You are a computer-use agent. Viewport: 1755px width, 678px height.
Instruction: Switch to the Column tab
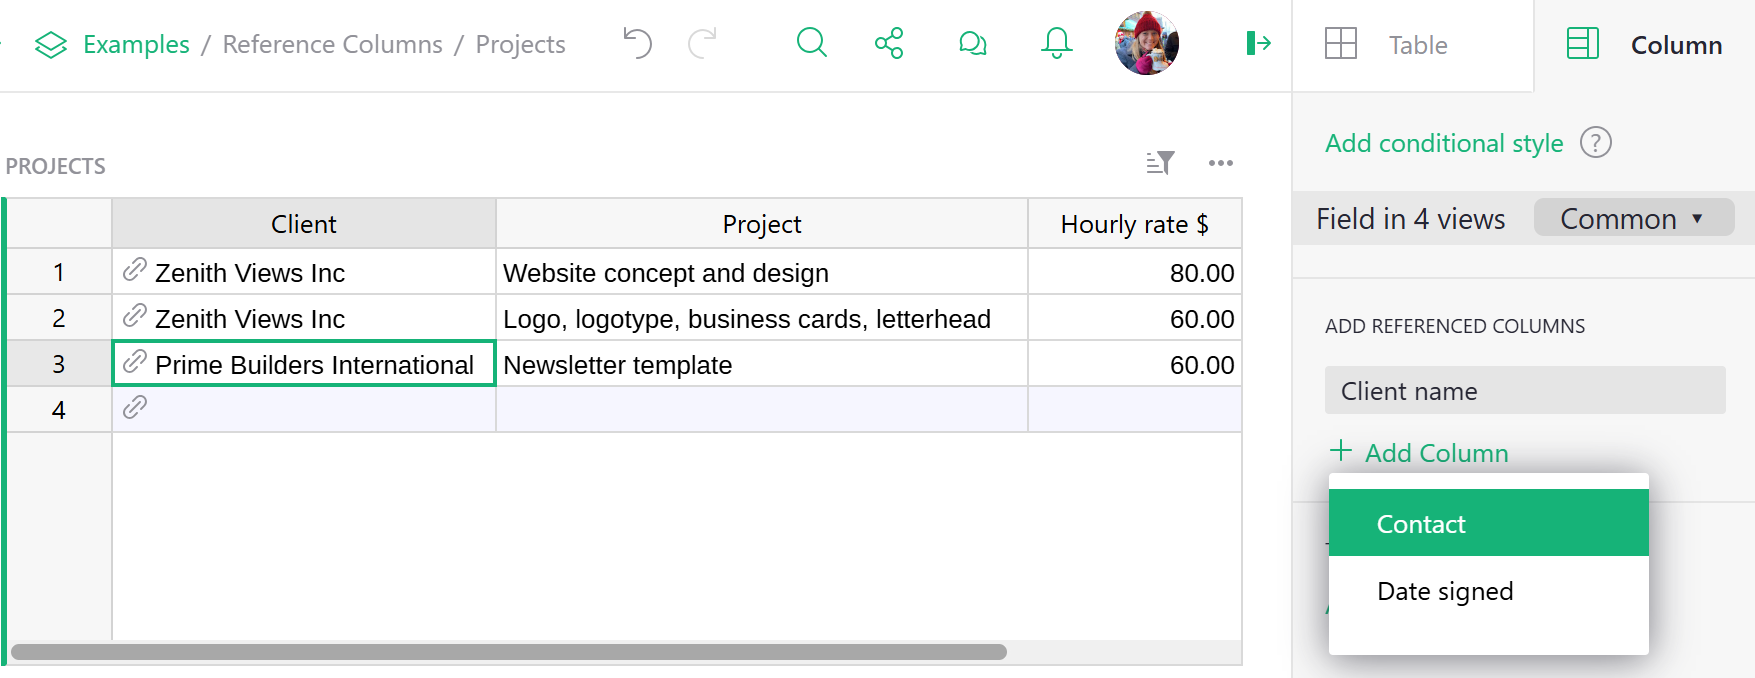(1645, 45)
